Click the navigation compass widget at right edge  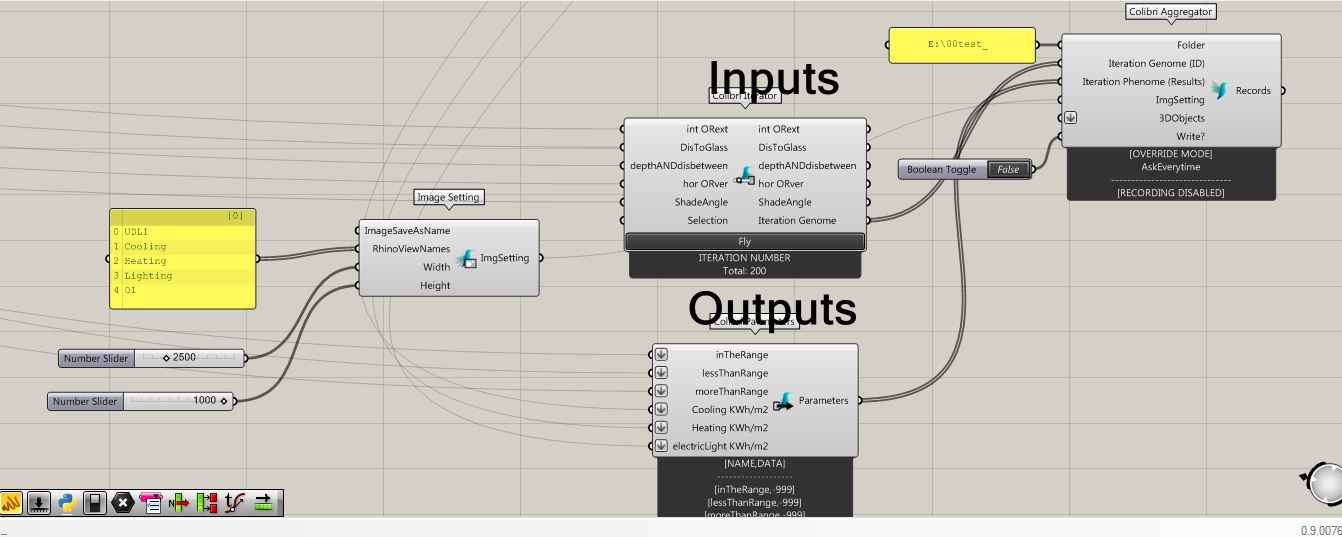(x=1324, y=482)
